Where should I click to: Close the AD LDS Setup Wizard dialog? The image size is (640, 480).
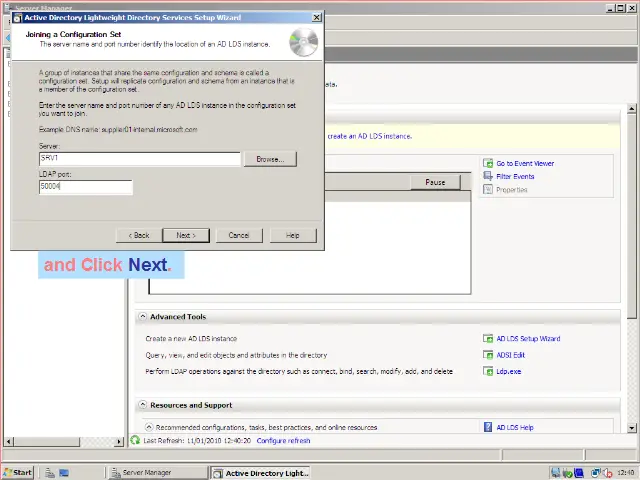pyautogui.click(x=317, y=17)
